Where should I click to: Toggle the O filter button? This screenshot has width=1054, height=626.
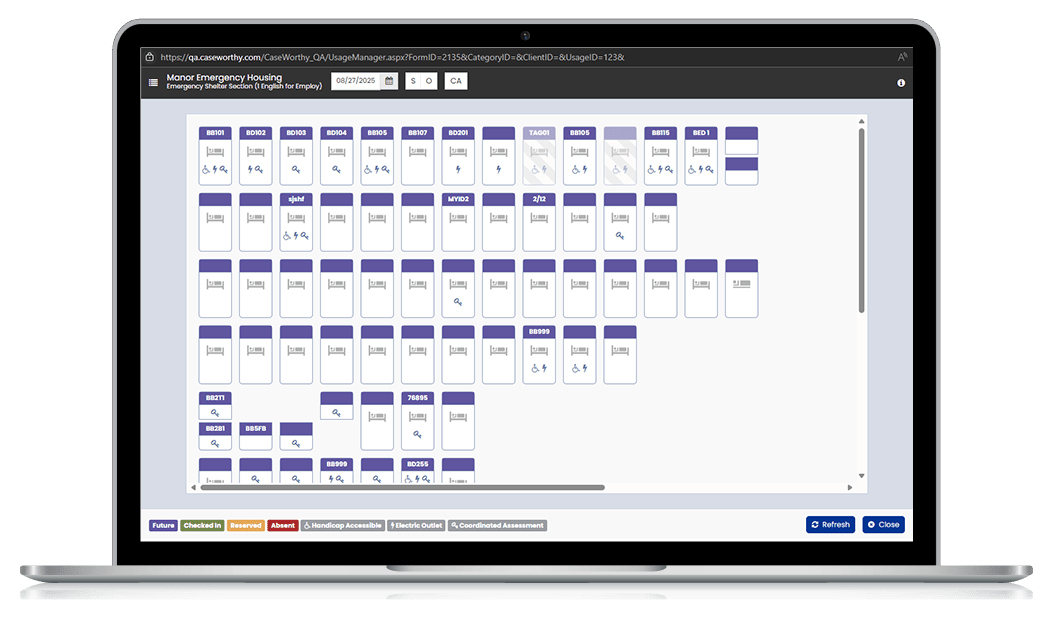coord(429,81)
